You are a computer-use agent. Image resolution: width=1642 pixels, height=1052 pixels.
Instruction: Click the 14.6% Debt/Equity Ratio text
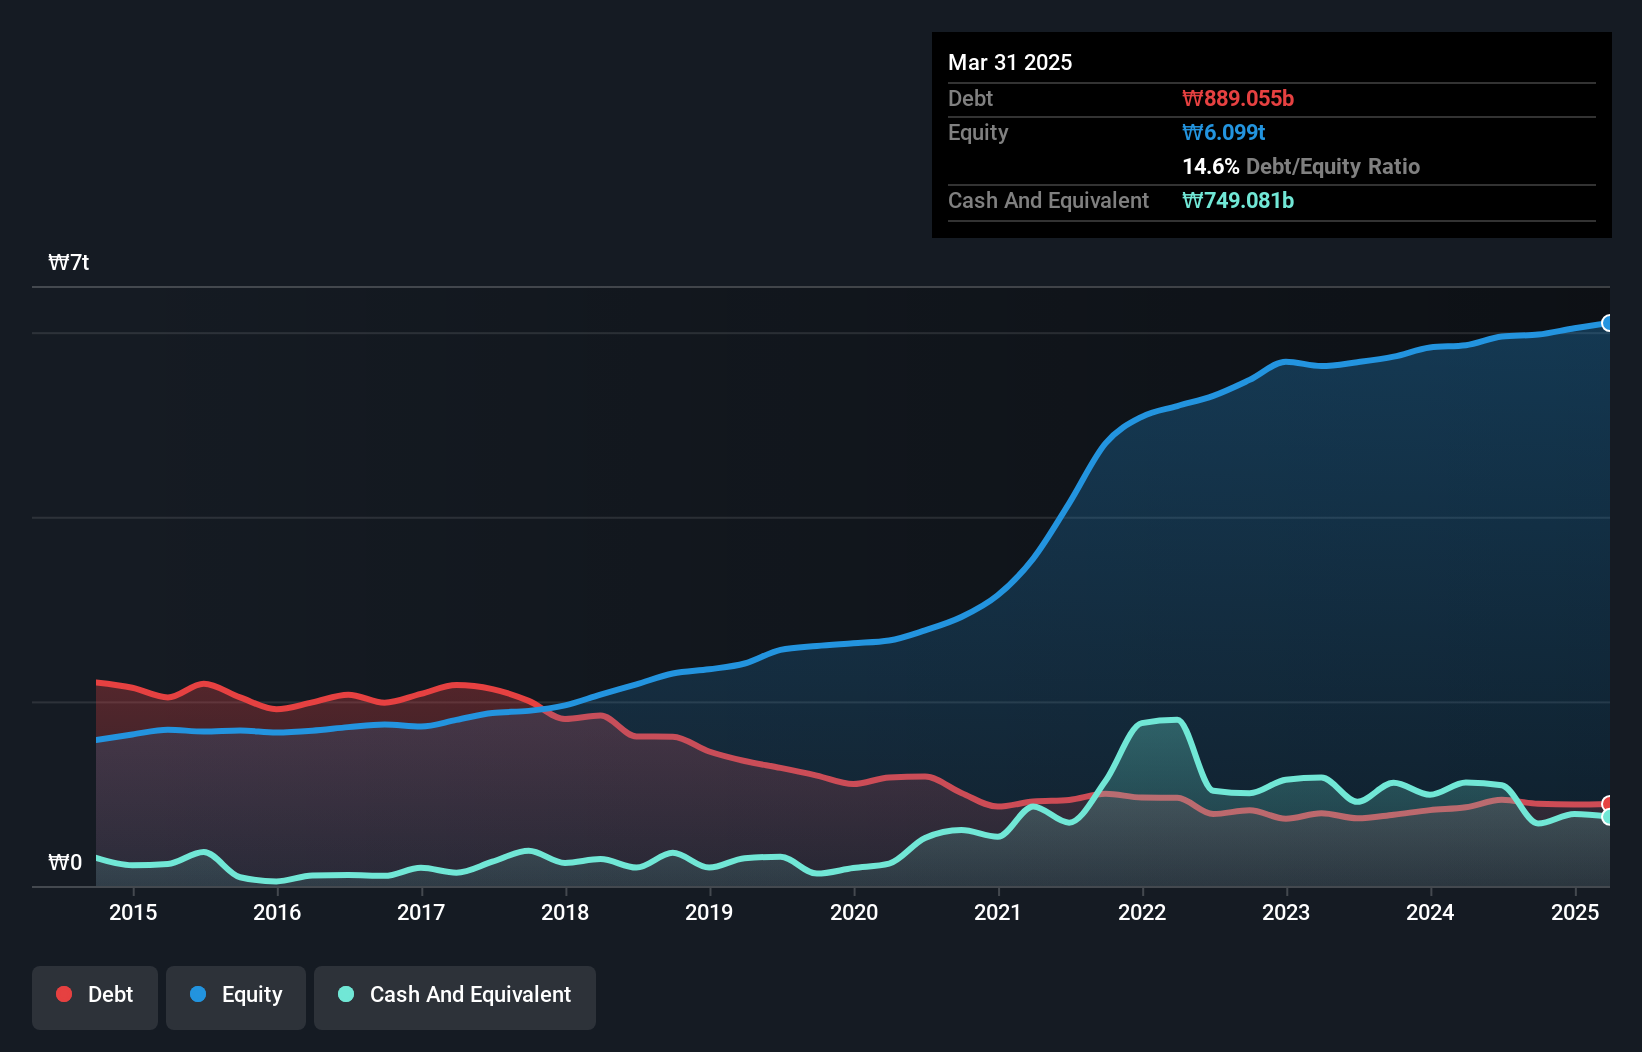1300,167
